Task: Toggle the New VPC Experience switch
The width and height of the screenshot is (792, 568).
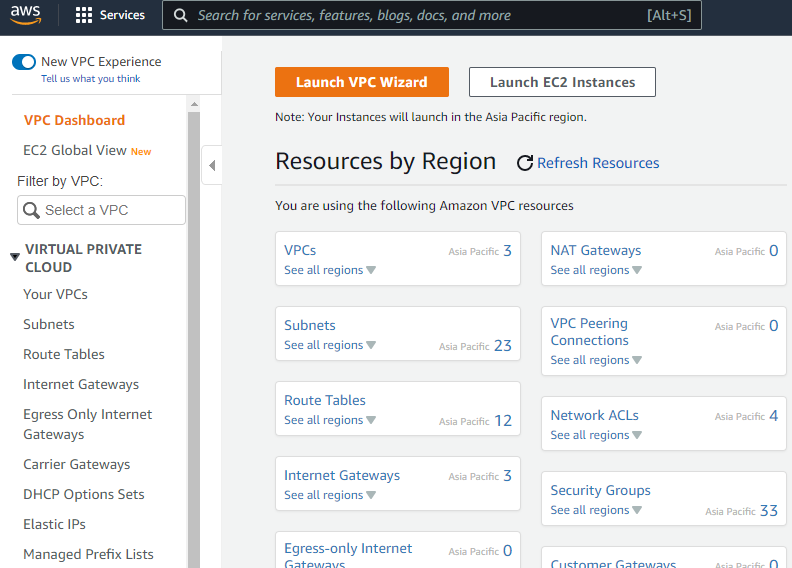Action: click(x=24, y=62)
